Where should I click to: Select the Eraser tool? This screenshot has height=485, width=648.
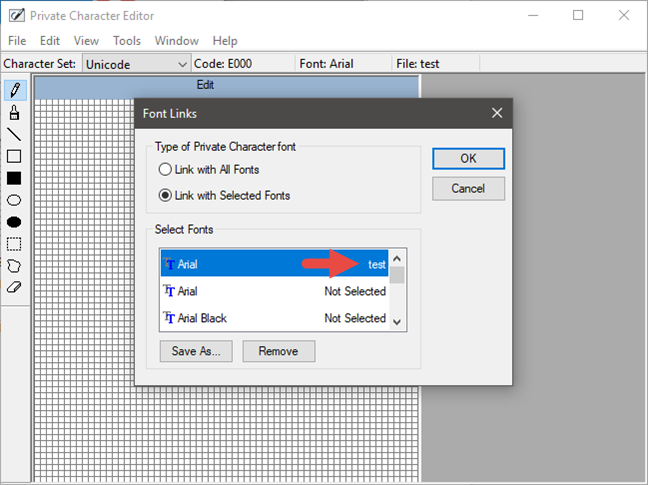point(14,287)
